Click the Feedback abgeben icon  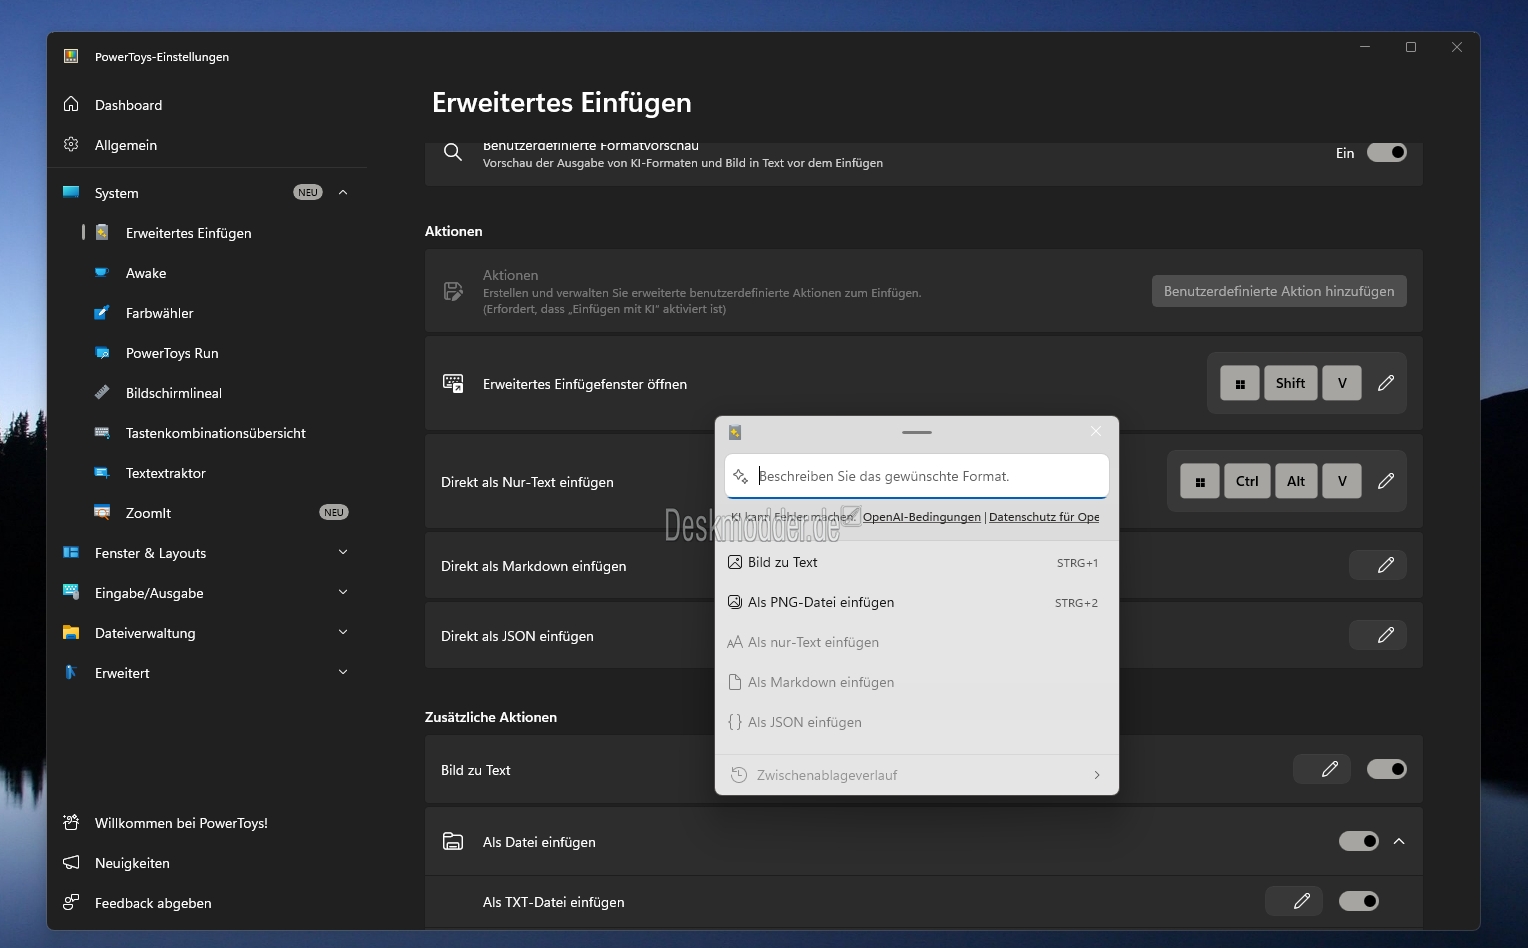click(x=71, y=902)
